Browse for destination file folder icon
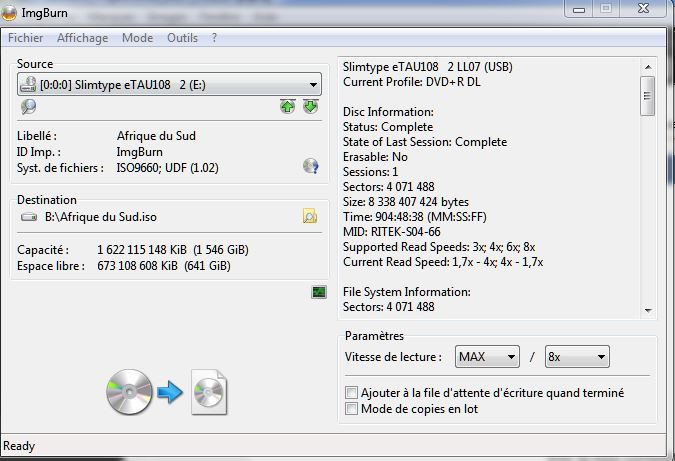675x461 pixels. pyautogui.click(x=310, y=216)
